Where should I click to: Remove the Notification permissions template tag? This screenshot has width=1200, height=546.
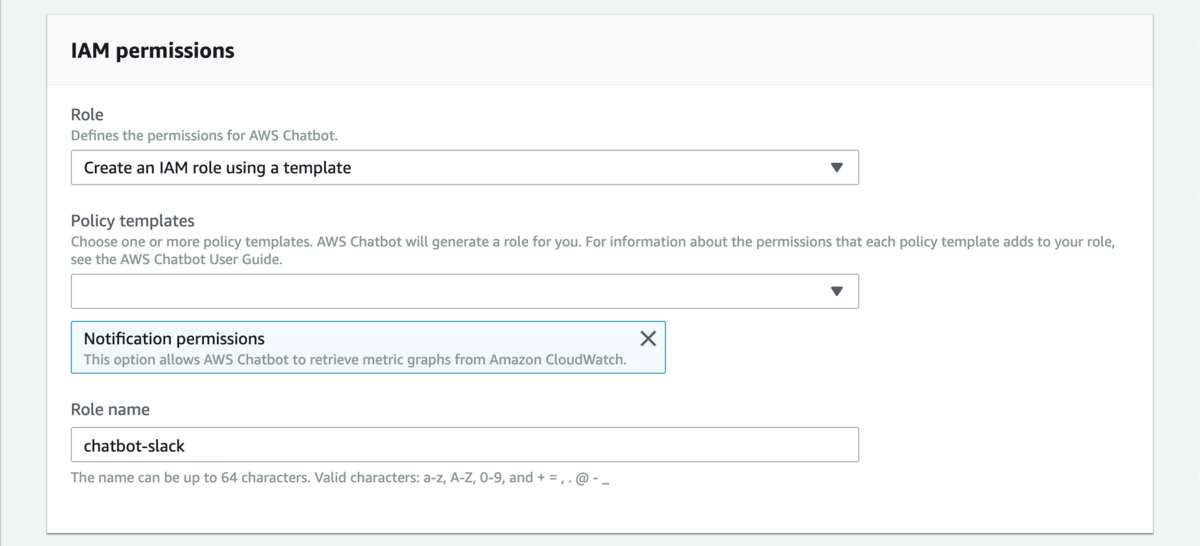(648, 338)
